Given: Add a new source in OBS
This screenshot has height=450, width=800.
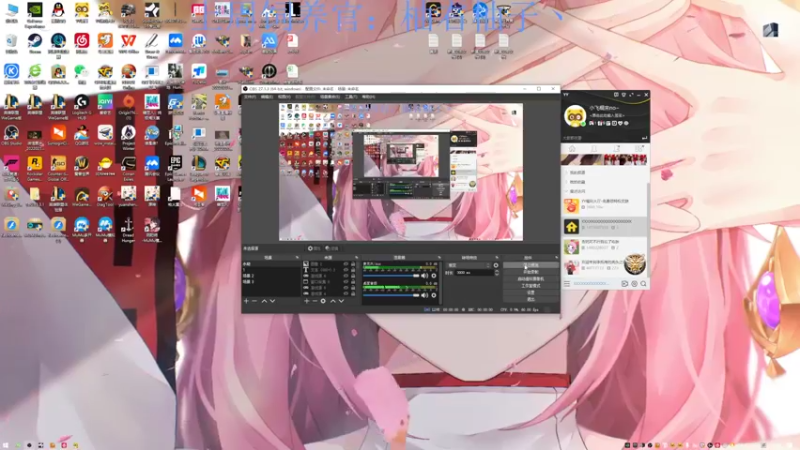Looking at the screenshot, I should [307, 301].
